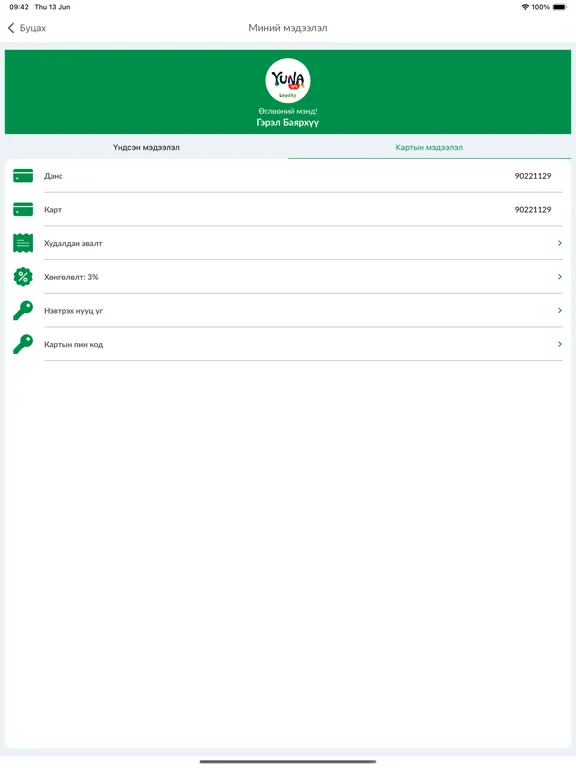Click the Худалдан авалт receipt icon

(23, 243)
